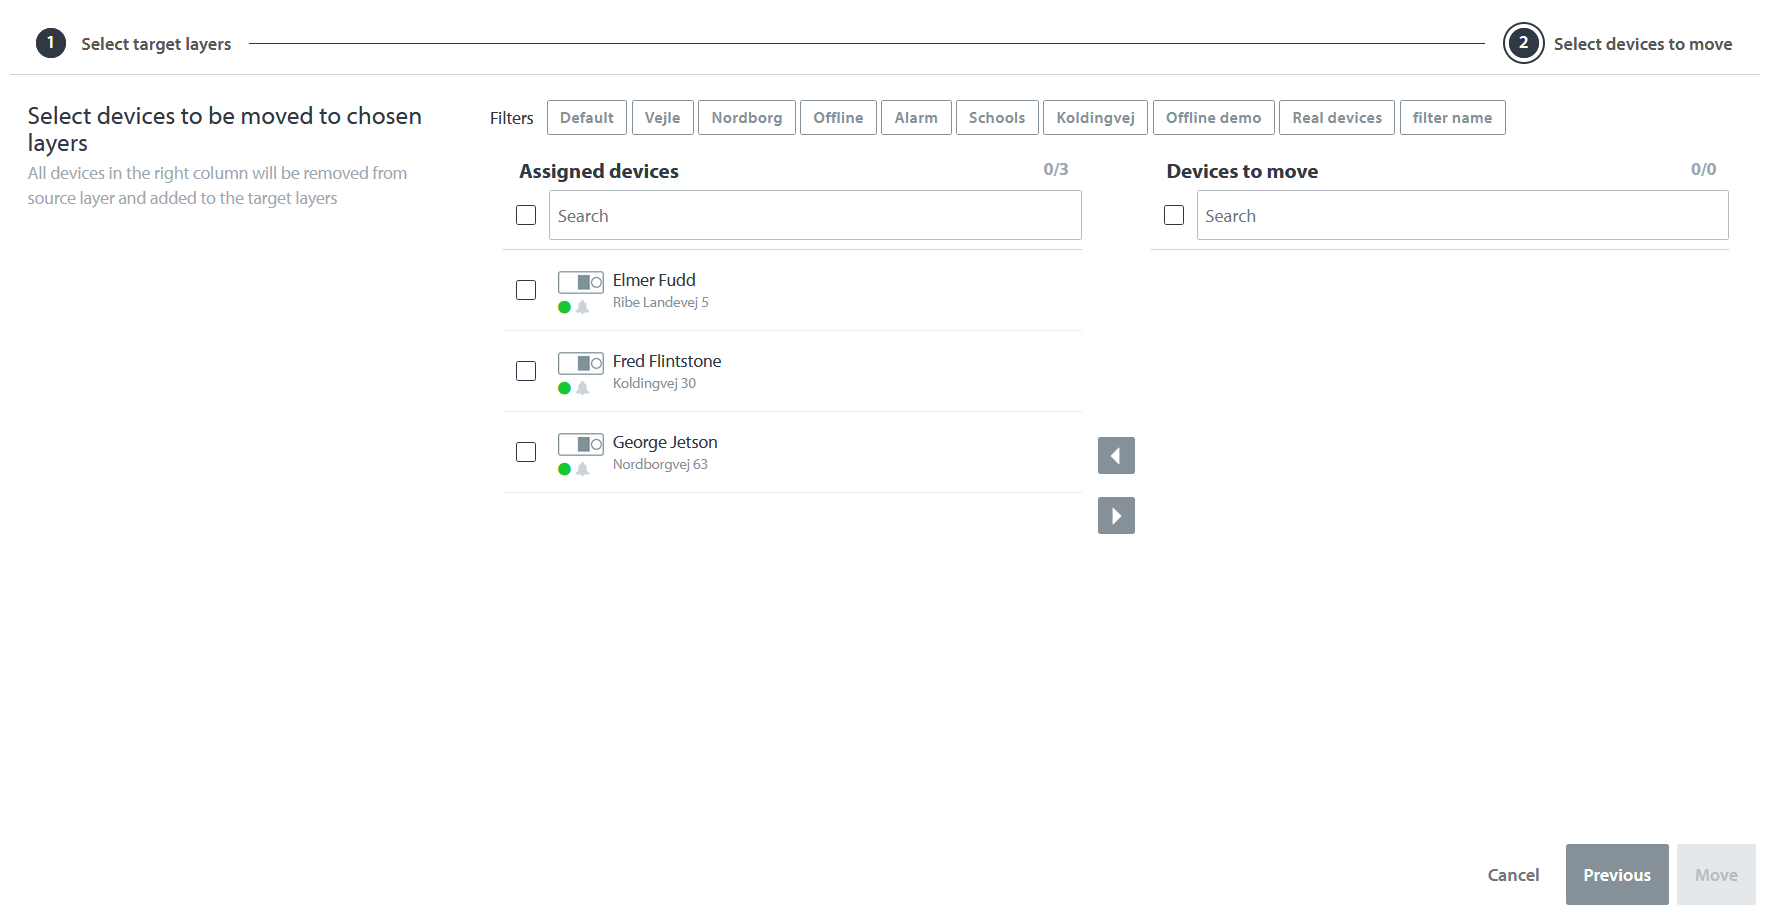The width and height of the screenshot is (1771, 916).
Task: Click George Jetson's device icon
Action: point(580,444)
